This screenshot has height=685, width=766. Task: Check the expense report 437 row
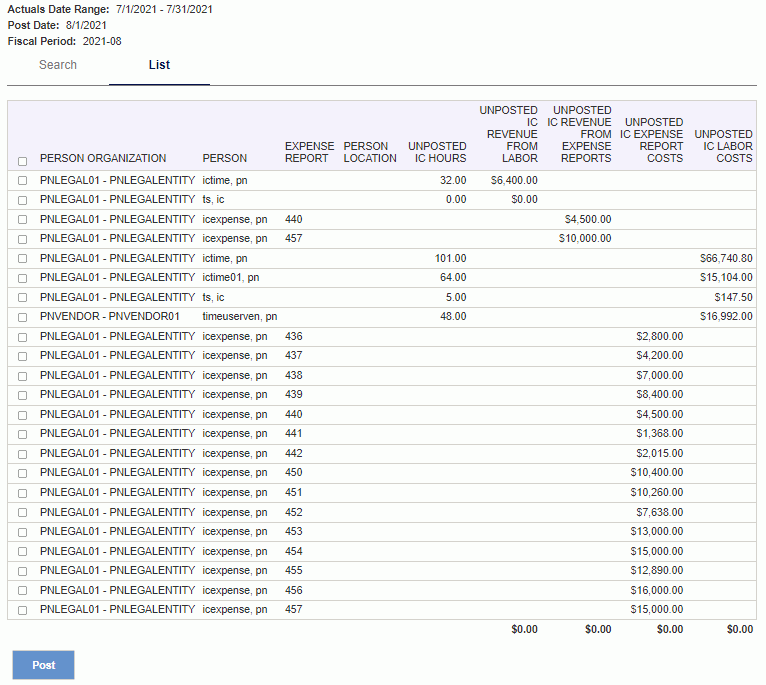click(22, 356)
